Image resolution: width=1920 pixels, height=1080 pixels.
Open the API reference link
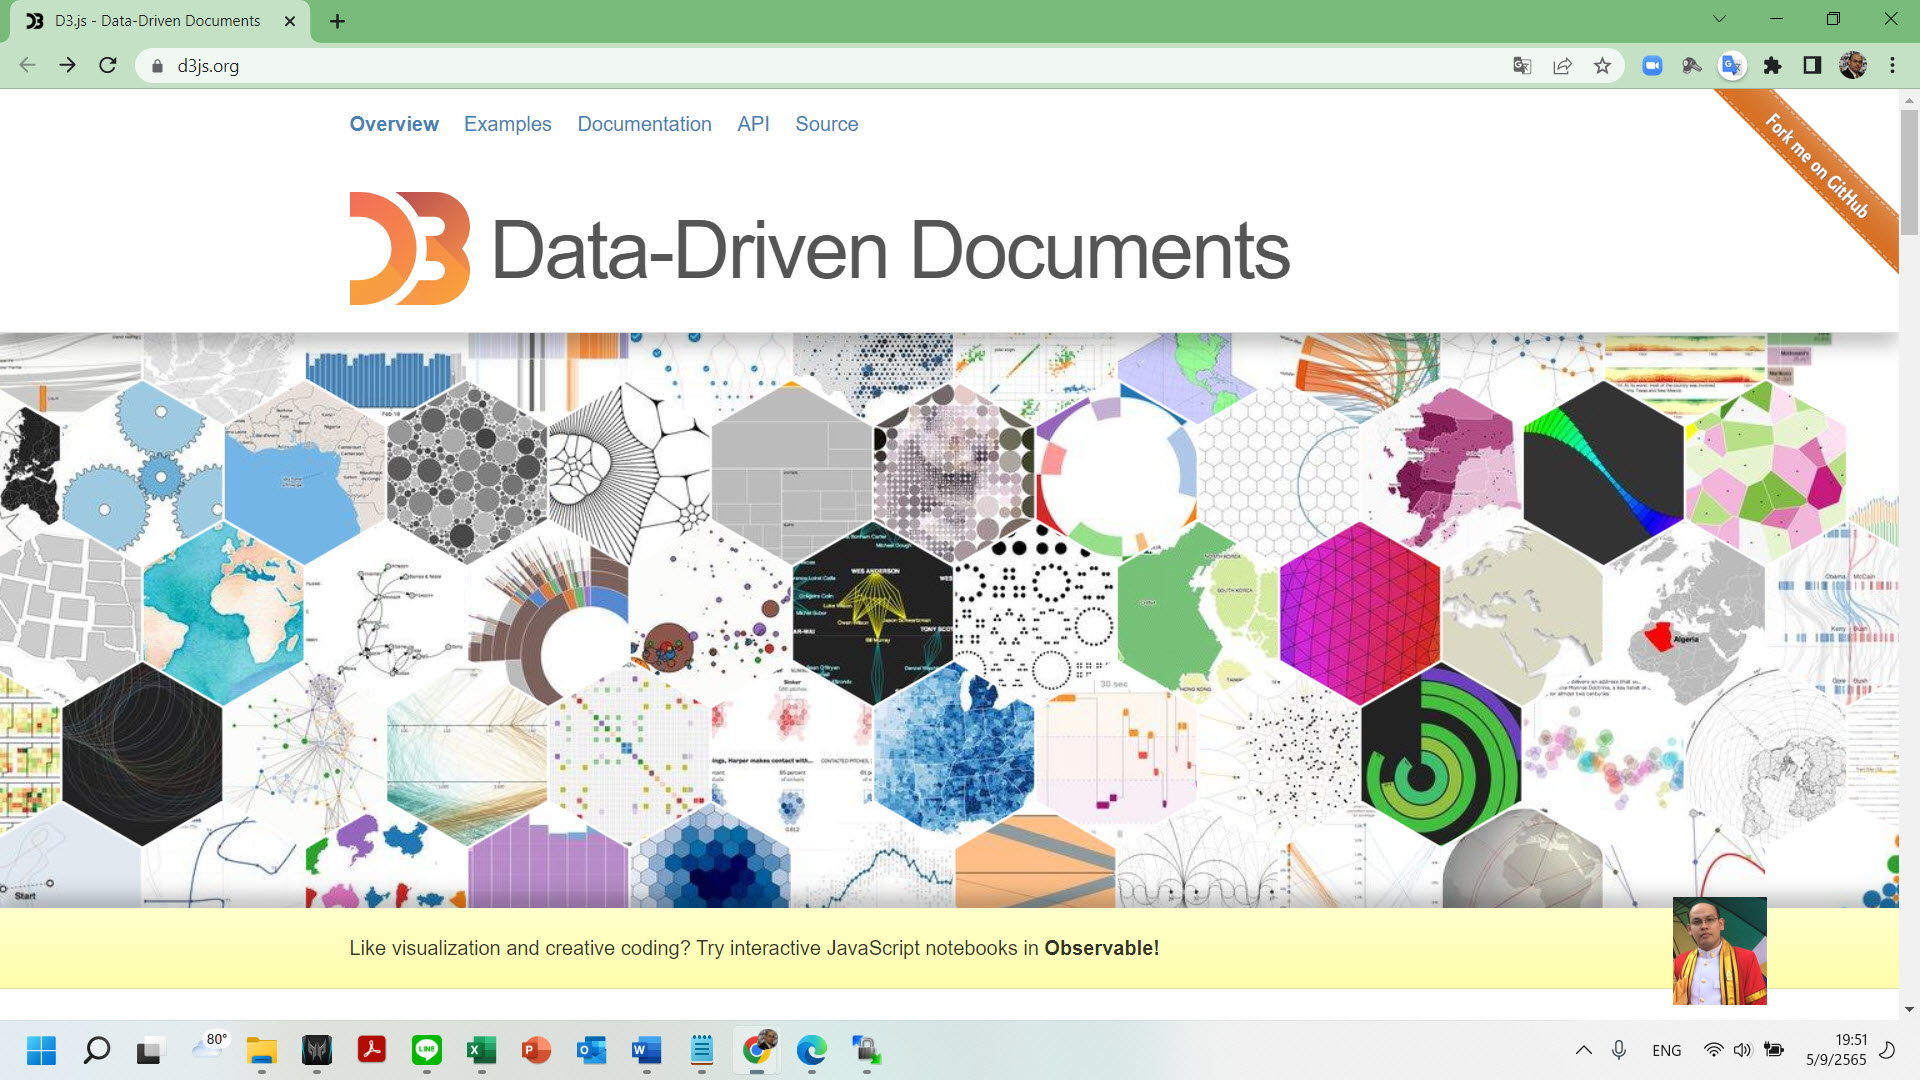click(x=753, y=124)
